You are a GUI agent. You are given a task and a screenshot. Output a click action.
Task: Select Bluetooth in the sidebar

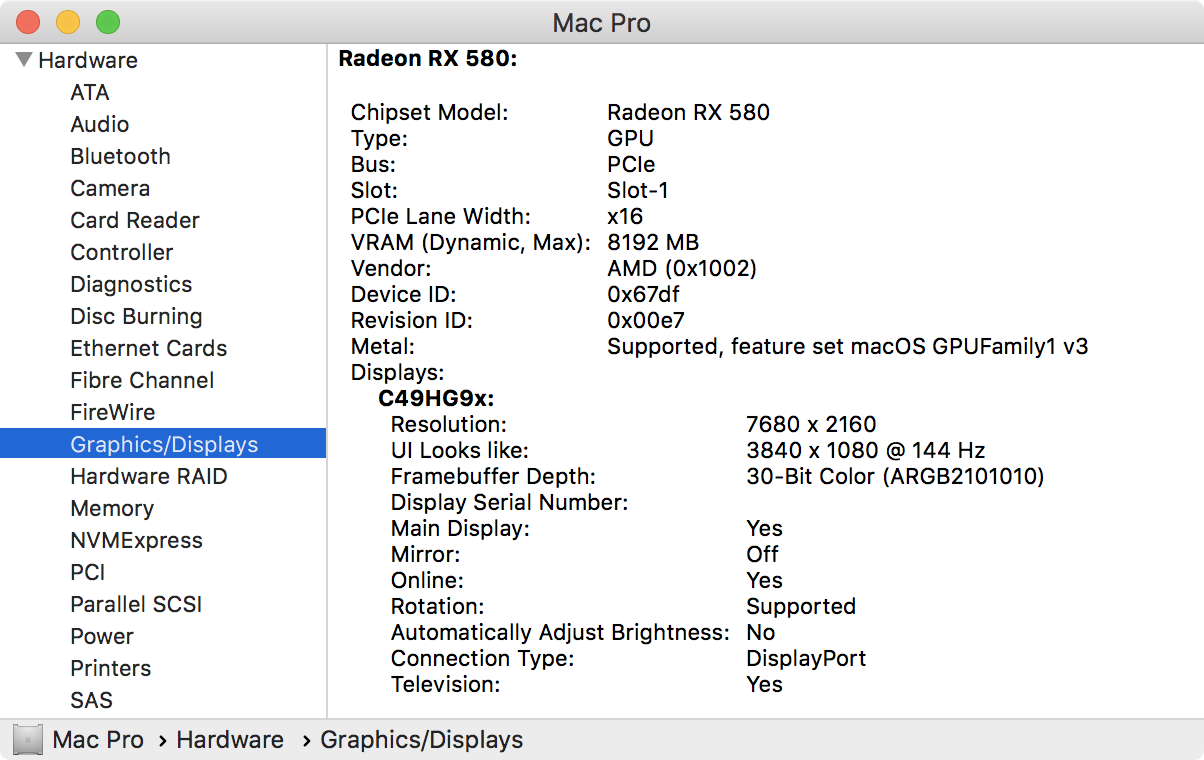pyautogui.click(x=120, y=156)
